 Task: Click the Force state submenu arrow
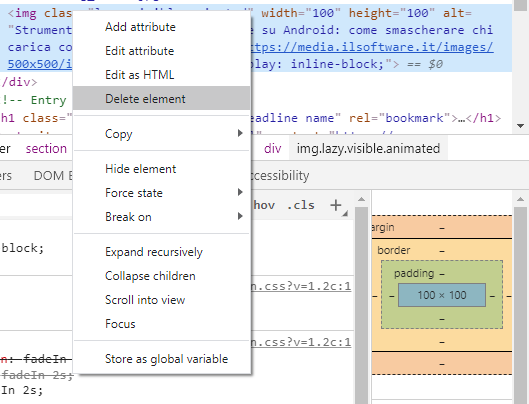click(240, 192)
